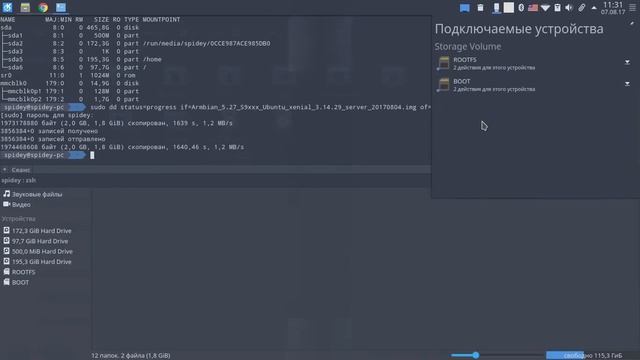Open the clipboard tray icon
640x360 pixels.
pyautogui.click(x=480, y=7)
